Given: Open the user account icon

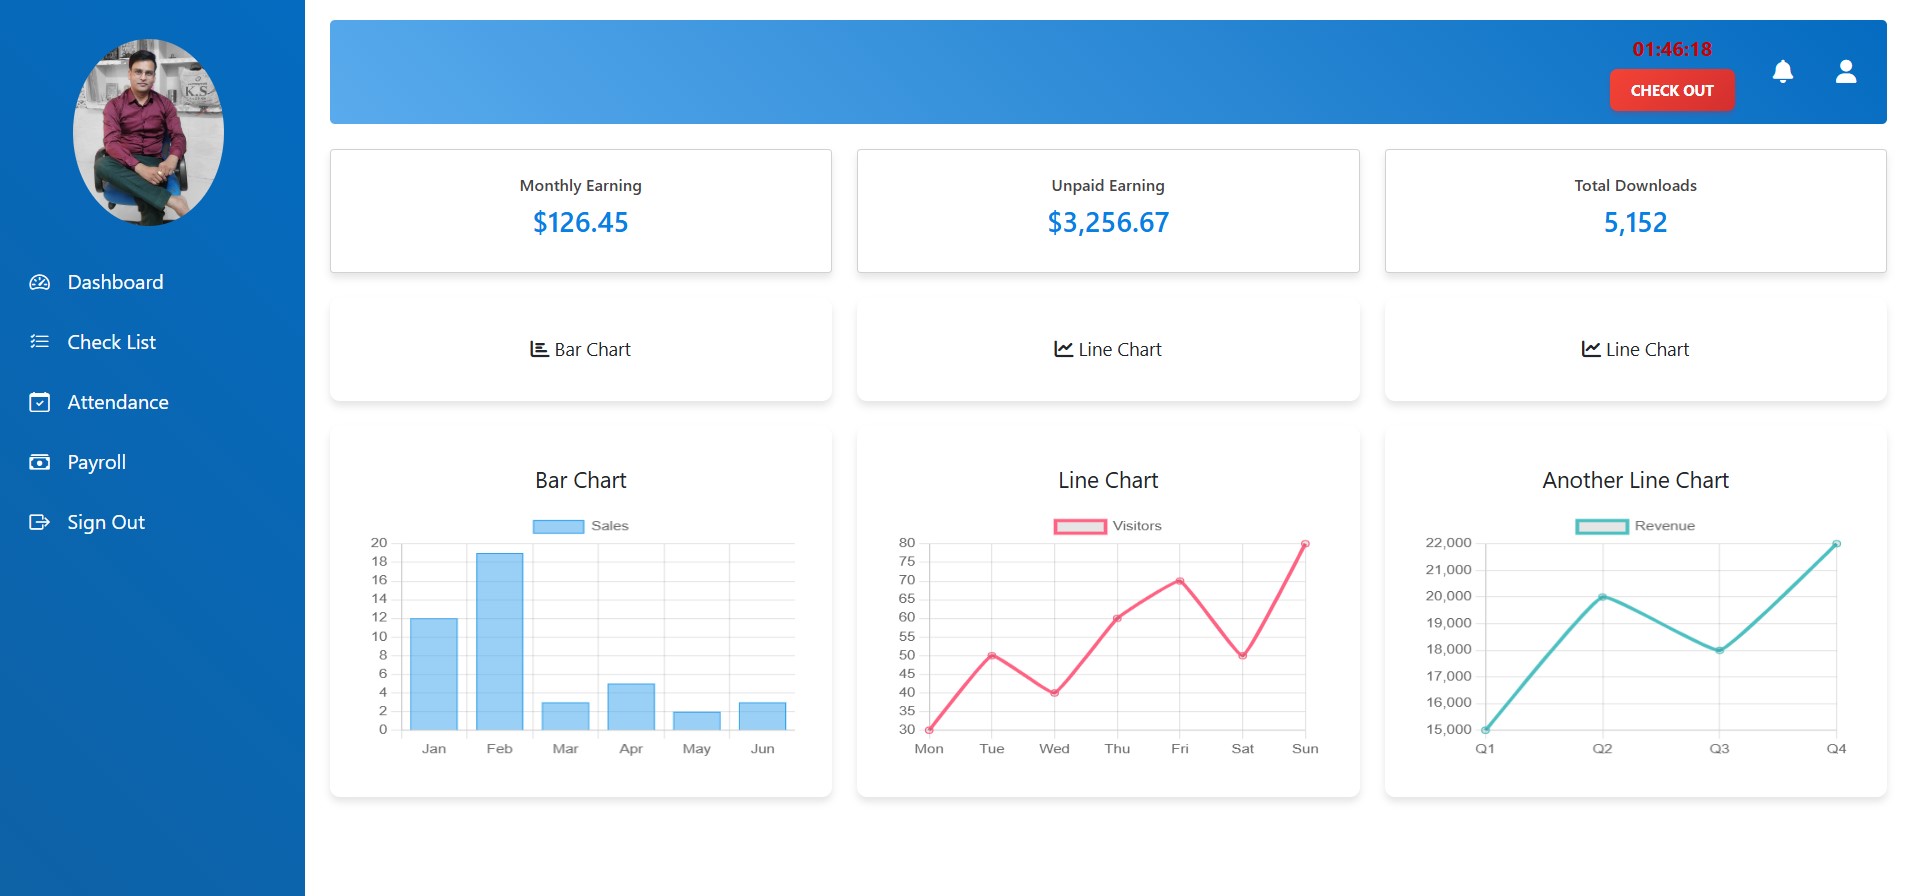Looking at the screenshot, I should tap(1845, 72).
